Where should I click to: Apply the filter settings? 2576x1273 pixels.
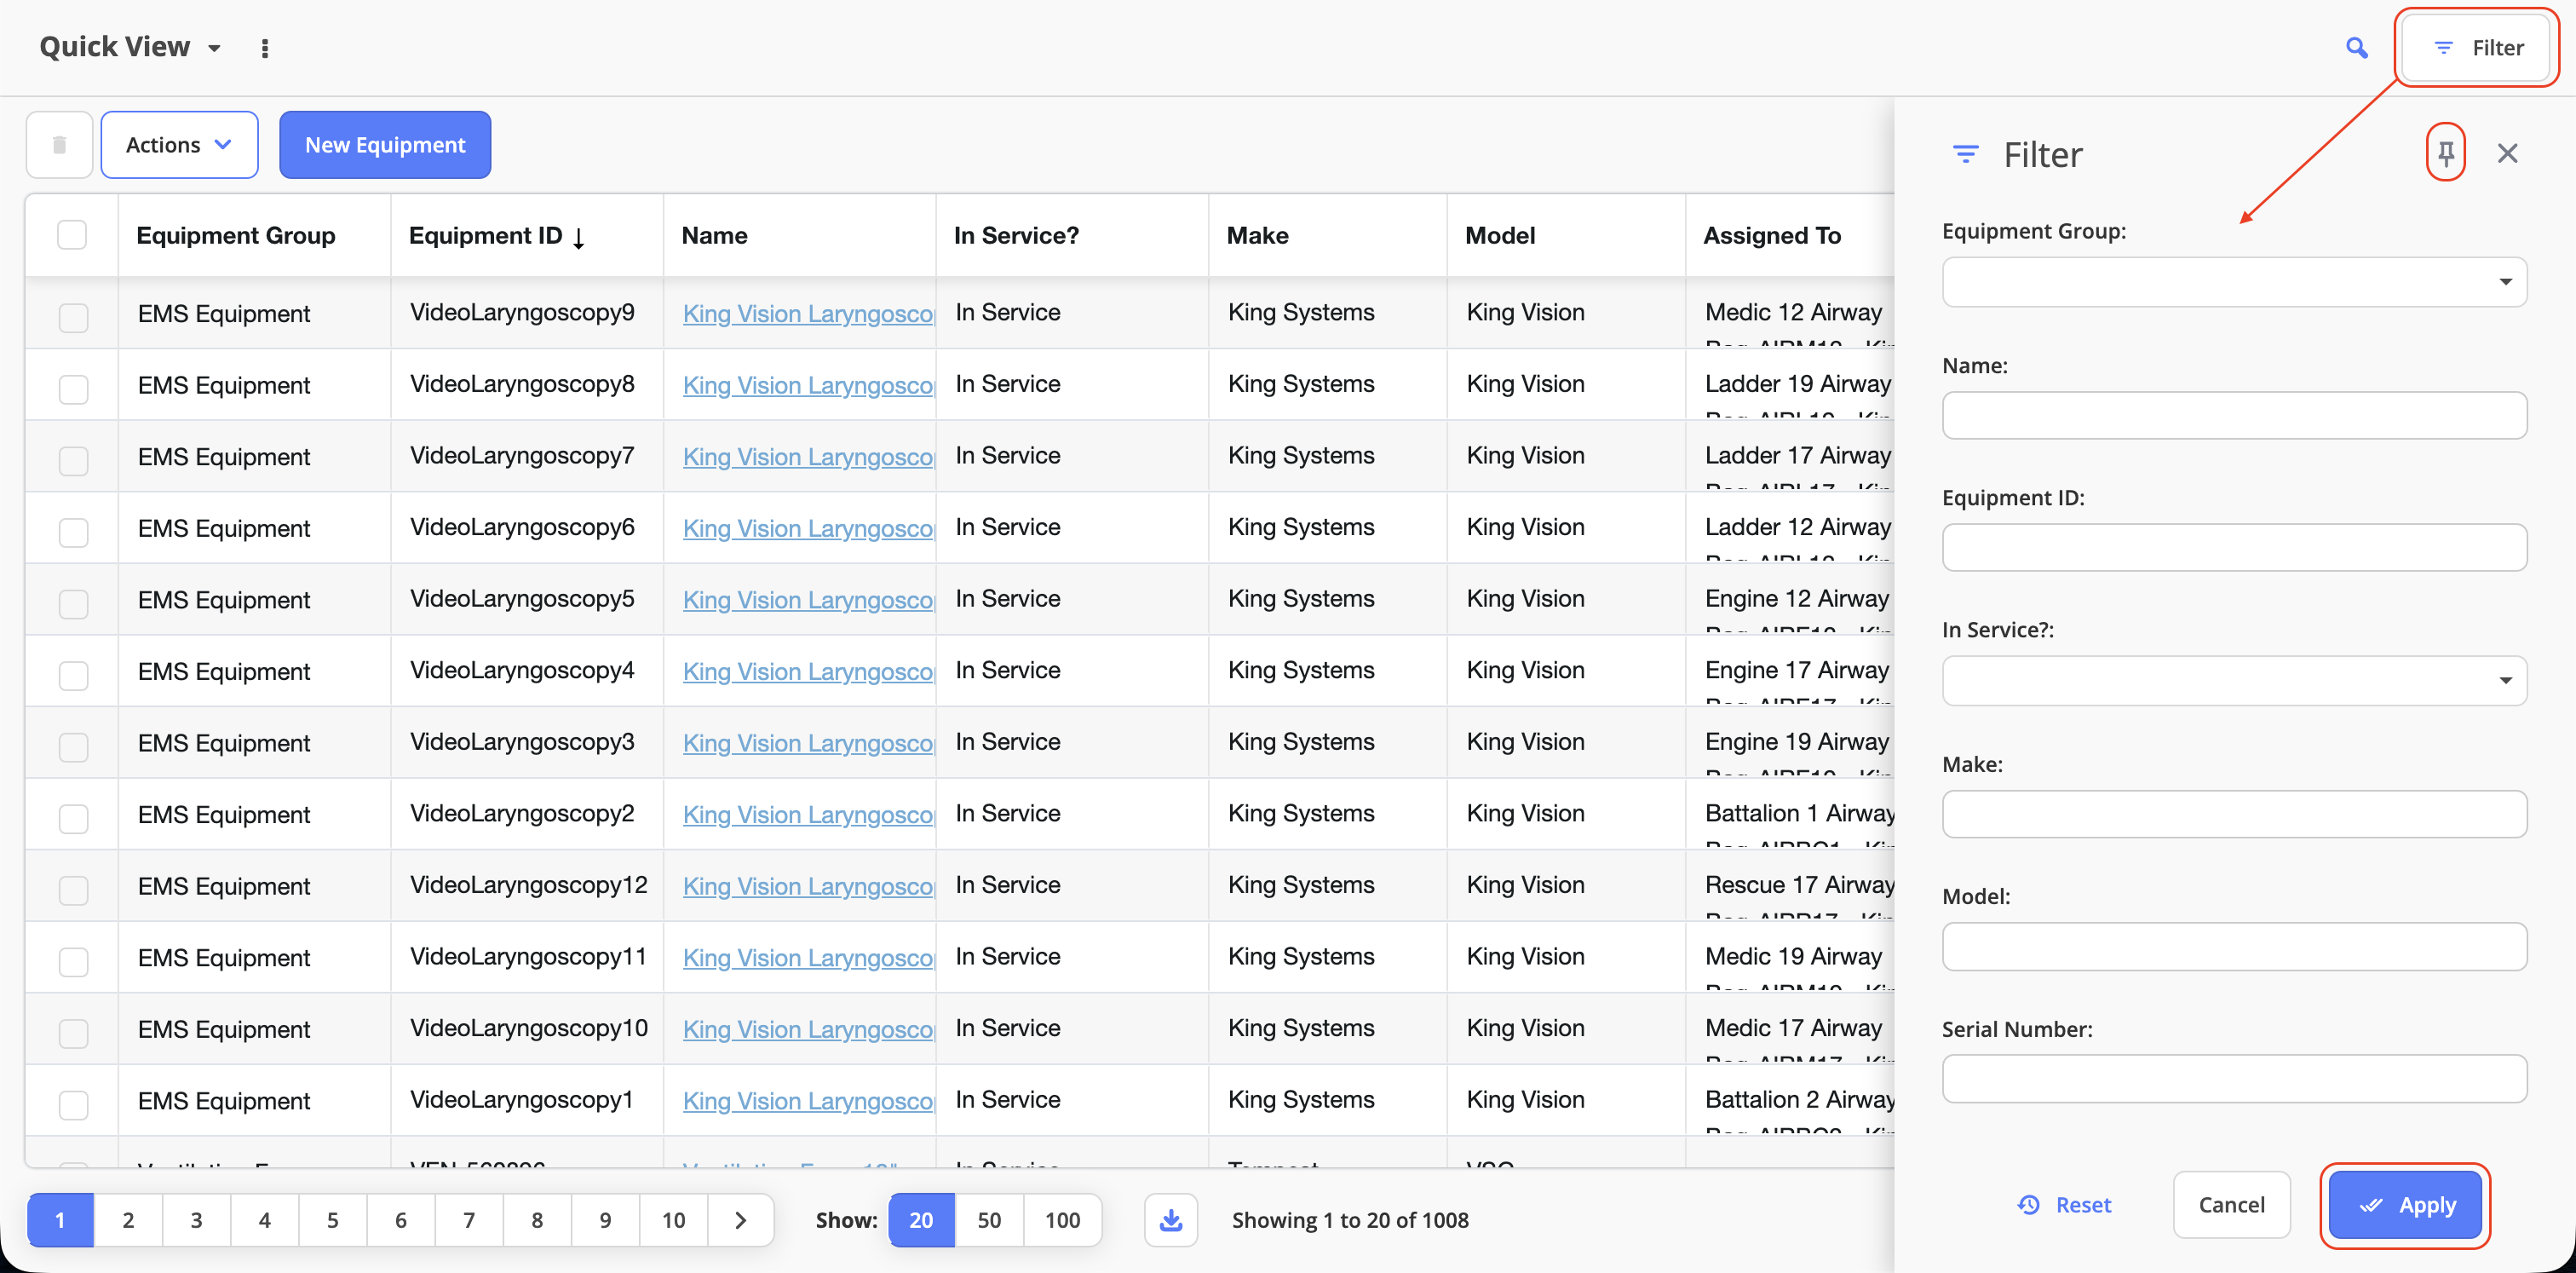coord(2405,1205)
